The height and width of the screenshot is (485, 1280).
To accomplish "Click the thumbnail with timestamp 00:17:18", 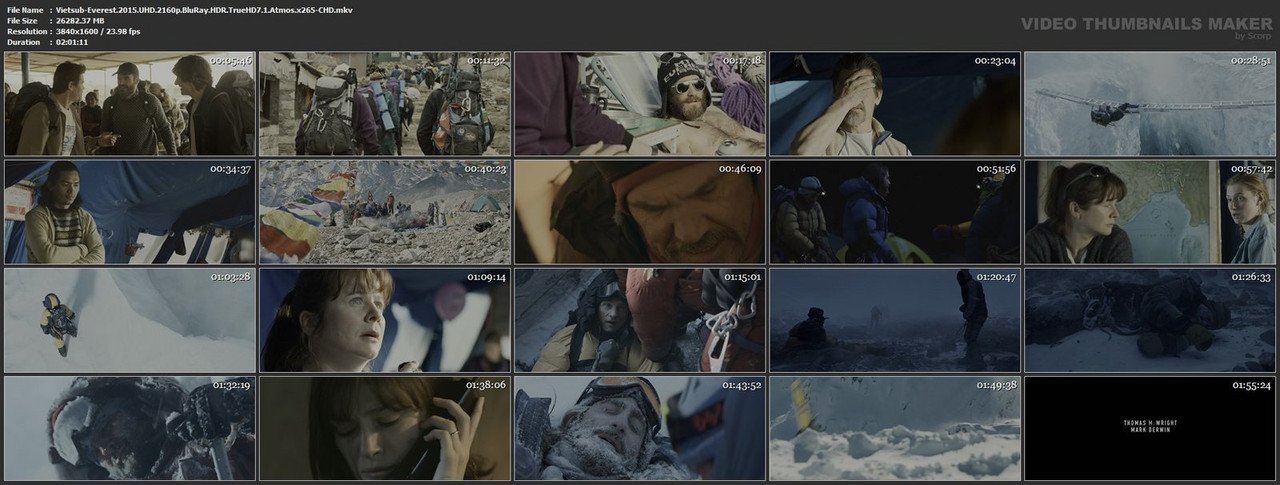I will click(640, 104).
